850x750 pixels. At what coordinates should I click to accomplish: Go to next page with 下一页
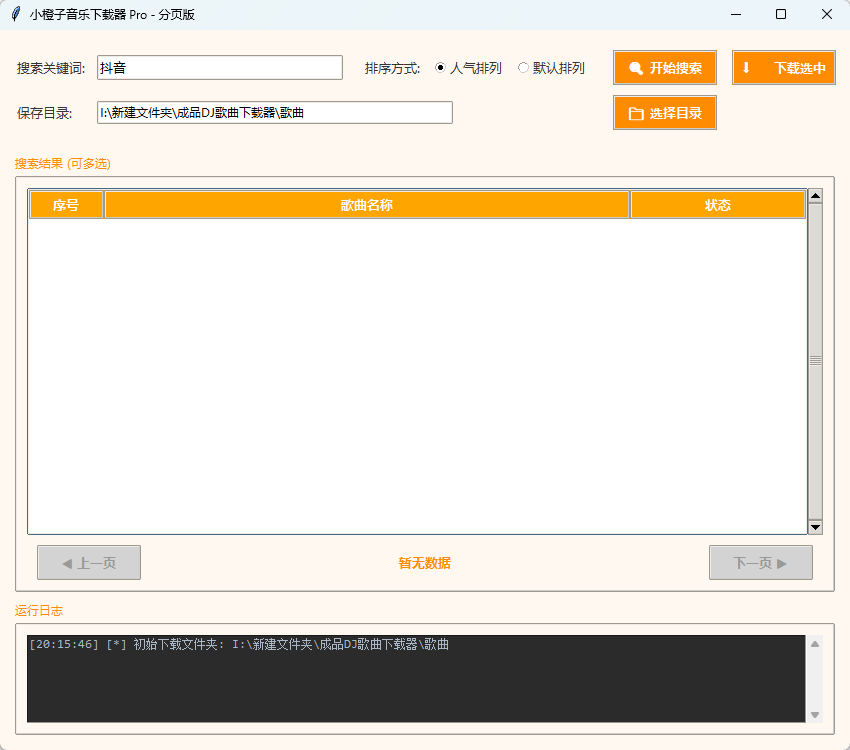click(x=761, y=562)
